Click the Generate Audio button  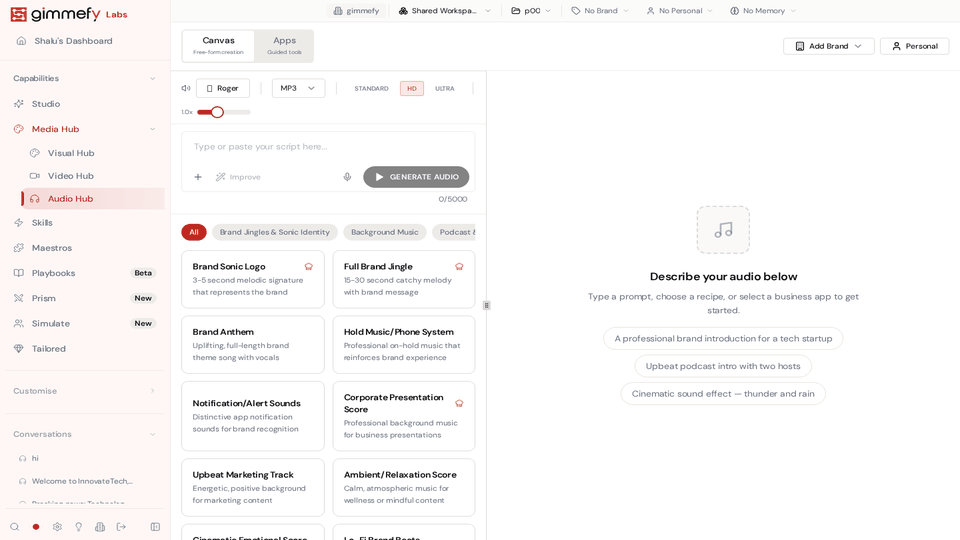tap(416, 177)
